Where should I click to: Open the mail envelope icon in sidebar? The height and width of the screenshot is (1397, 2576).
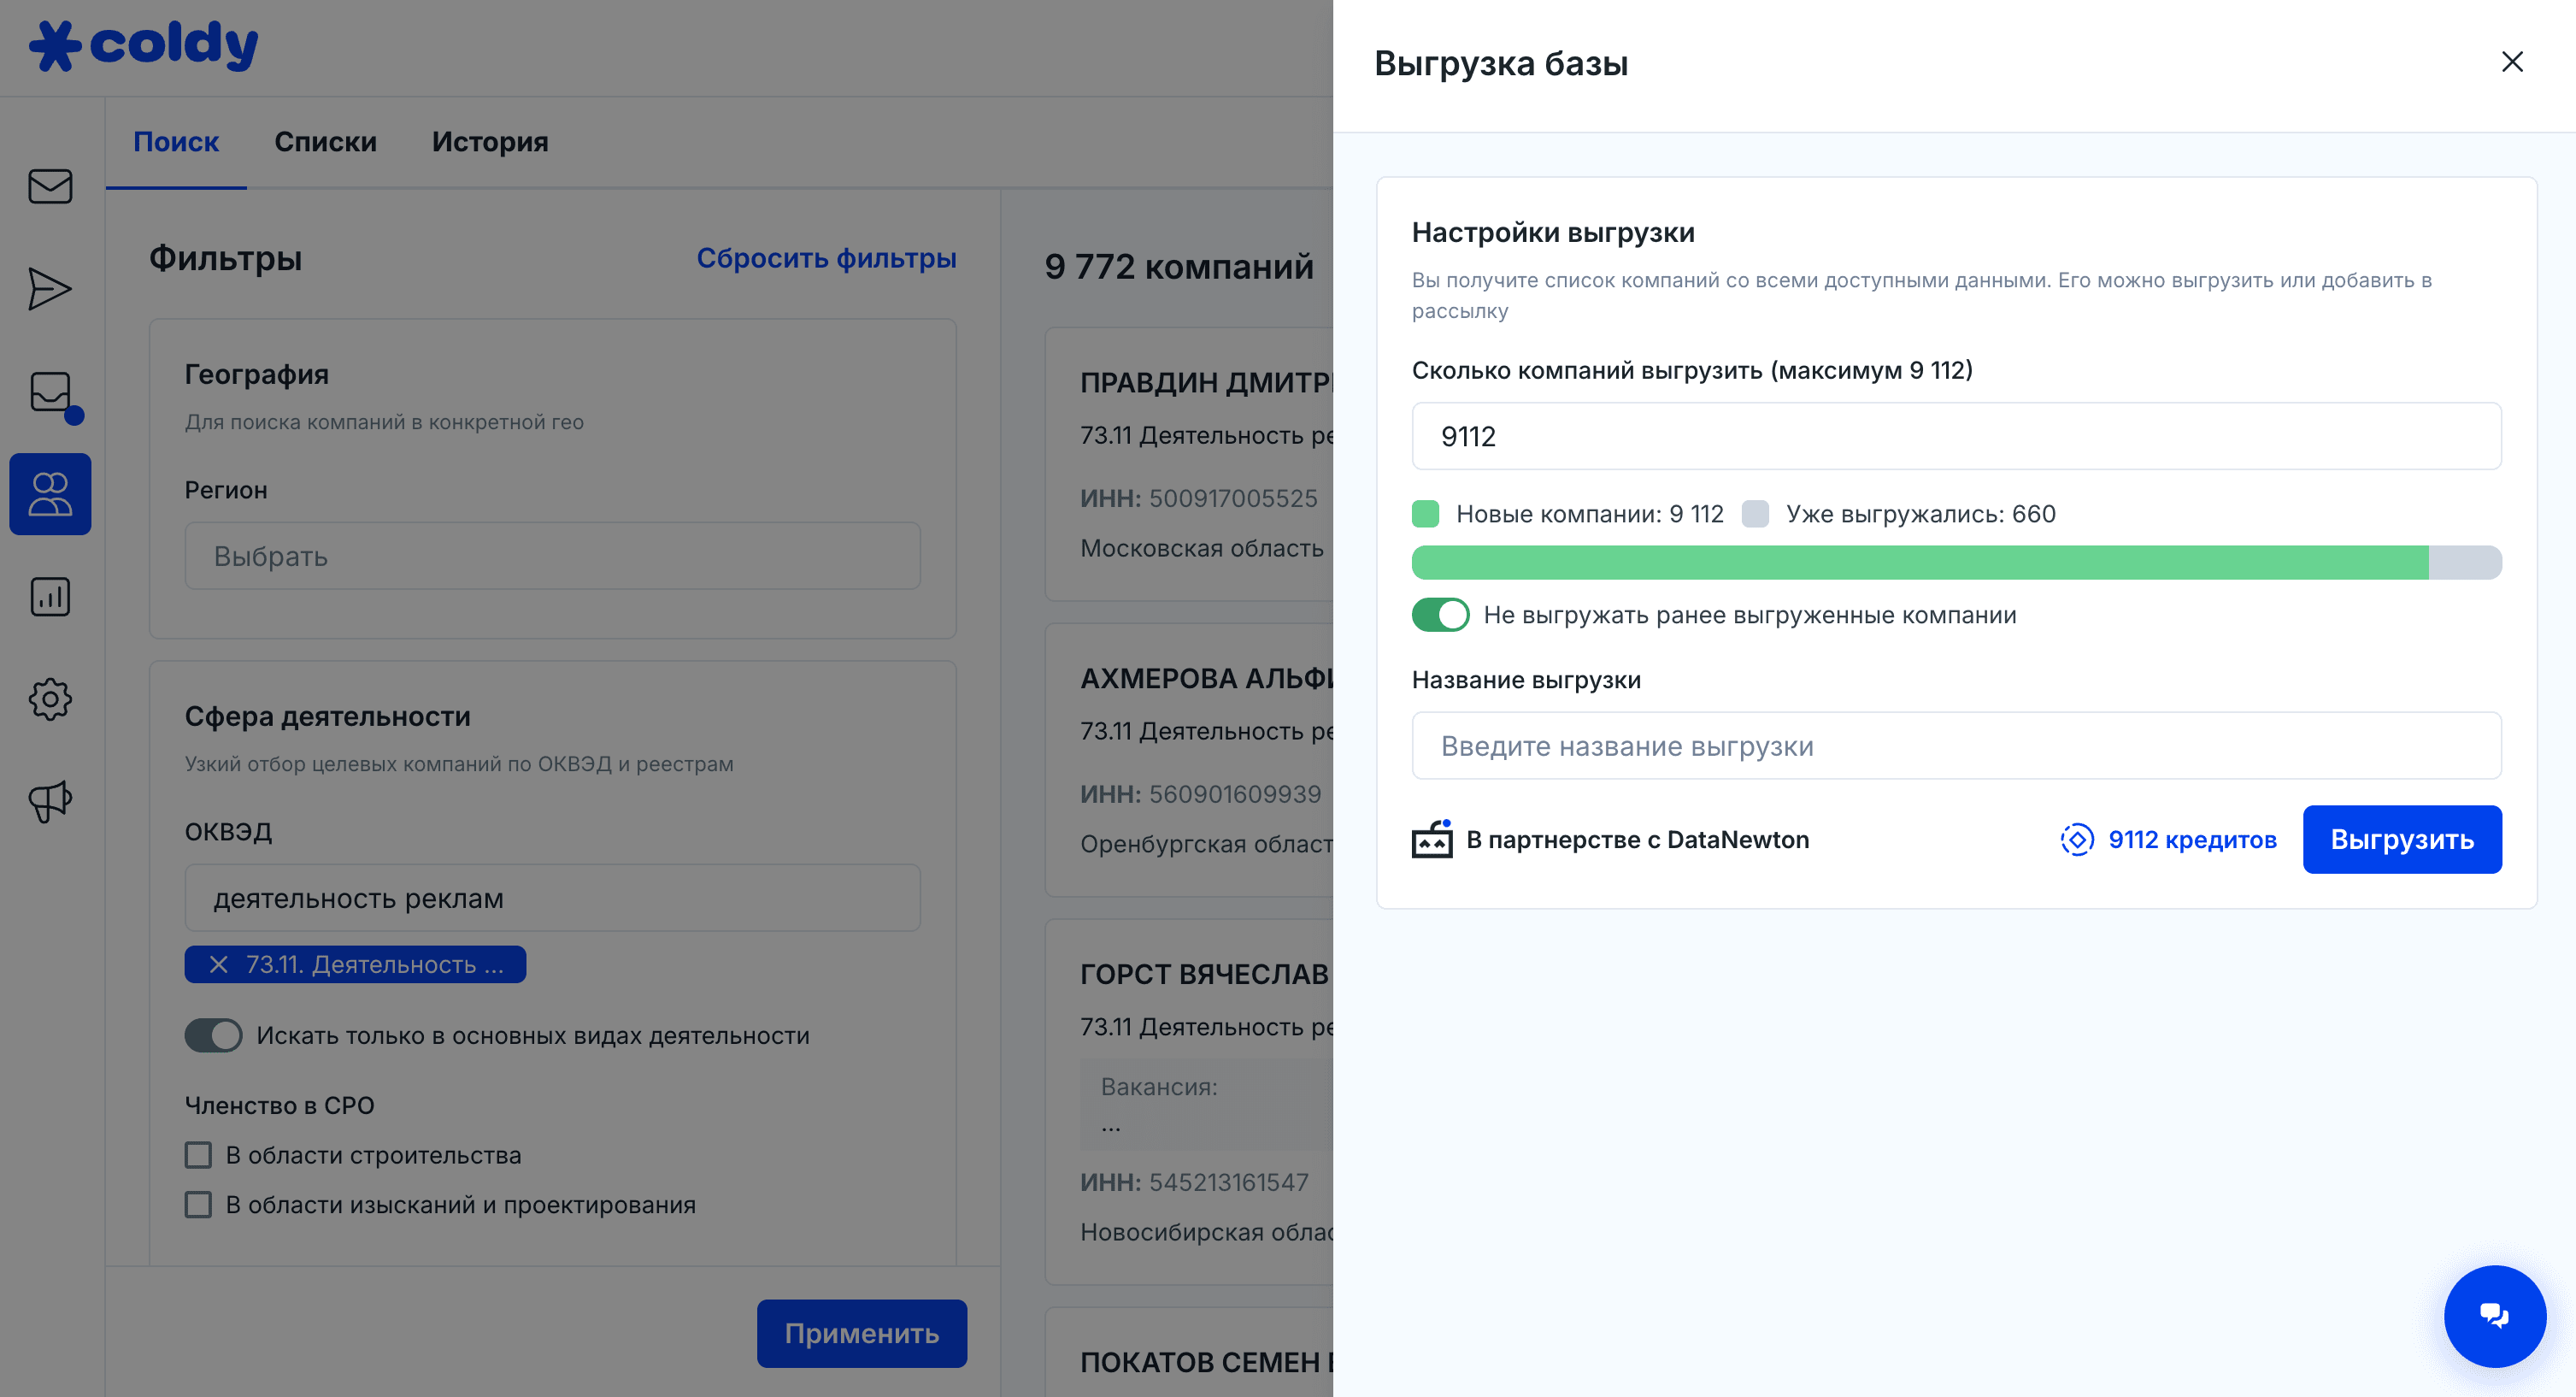50,186
